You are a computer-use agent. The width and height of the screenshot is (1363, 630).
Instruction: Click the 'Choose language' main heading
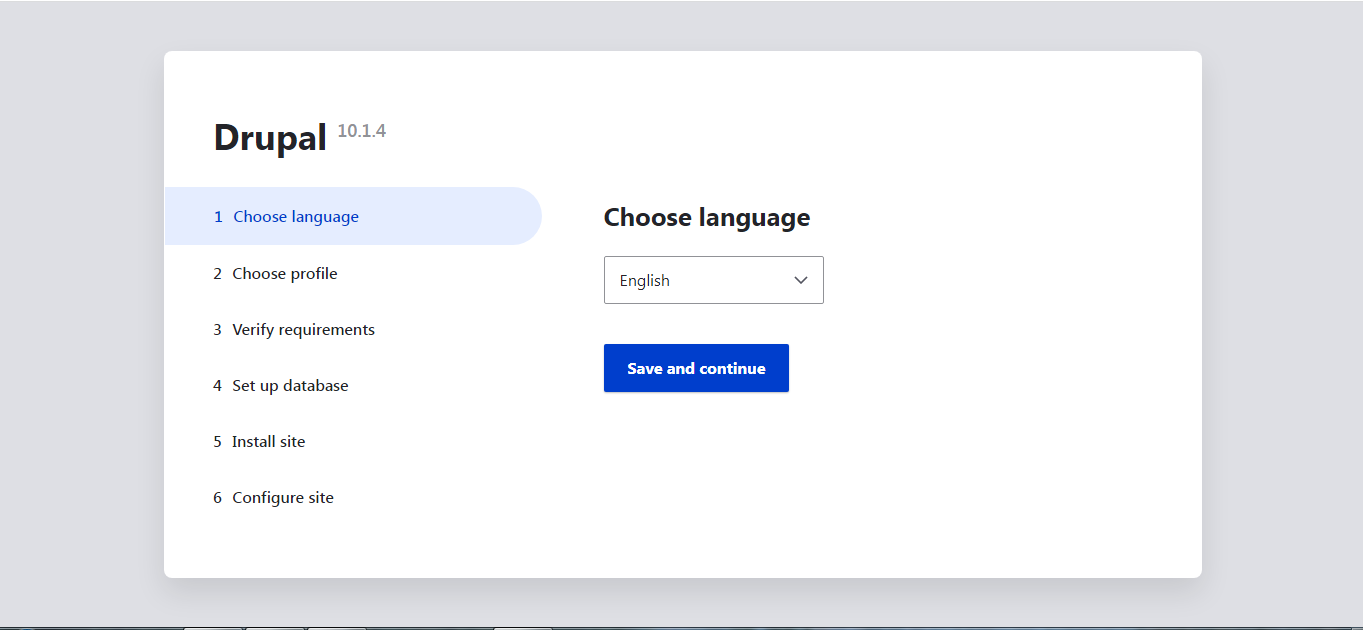(706, 217)
